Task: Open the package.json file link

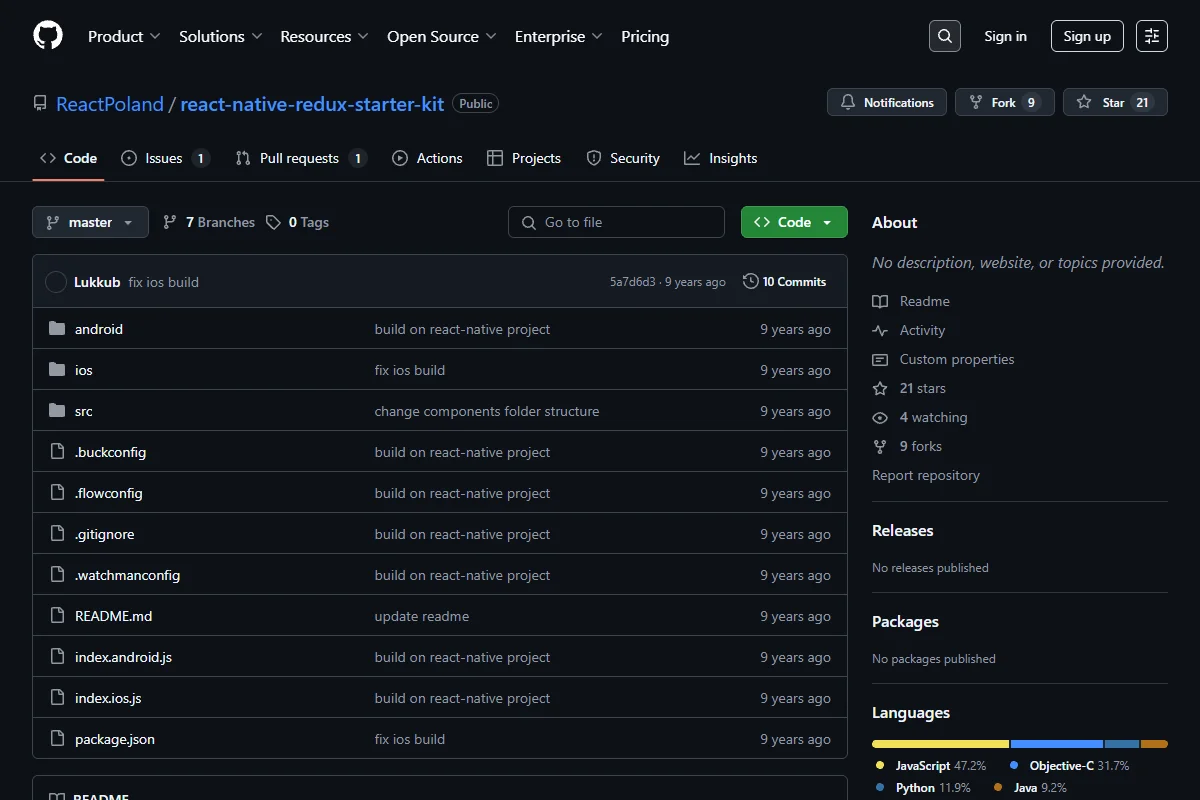Action: pyautogui.click(x=115, y=739)
